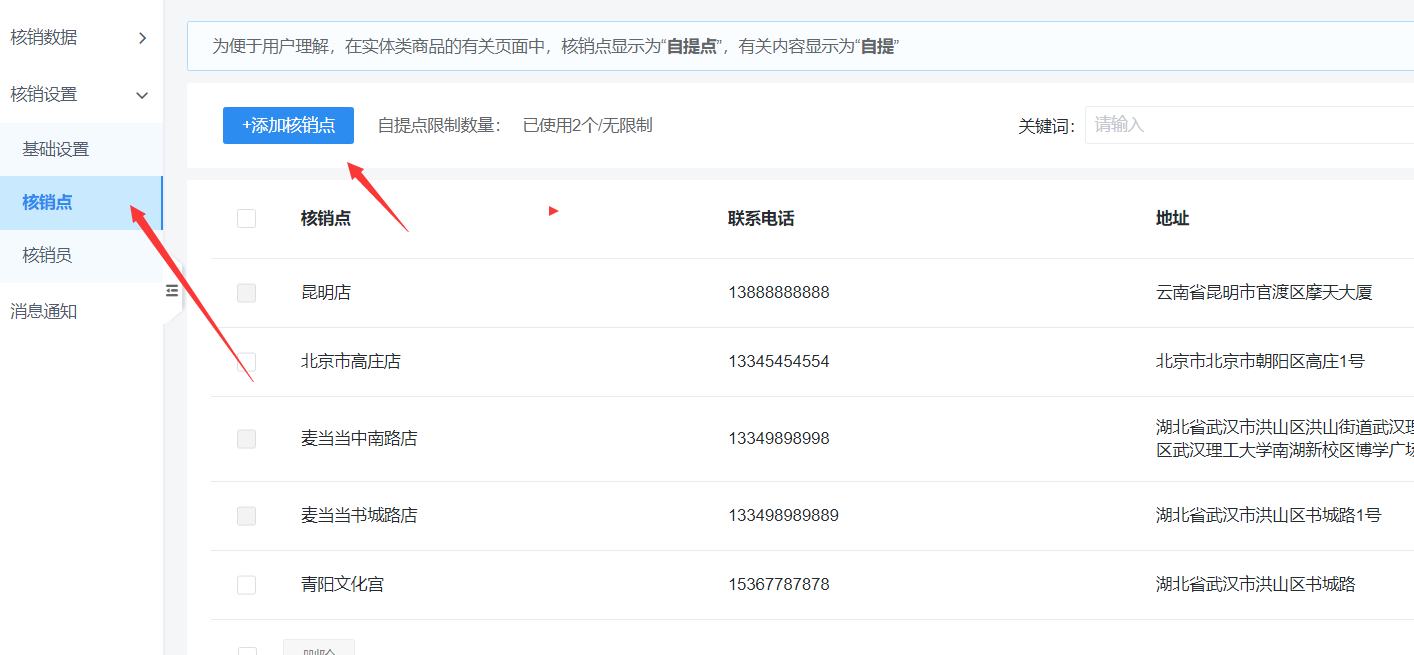The image size is (1414, 655).
Task: Click the 联系电话 column header
Action: (x=761, y=218)
